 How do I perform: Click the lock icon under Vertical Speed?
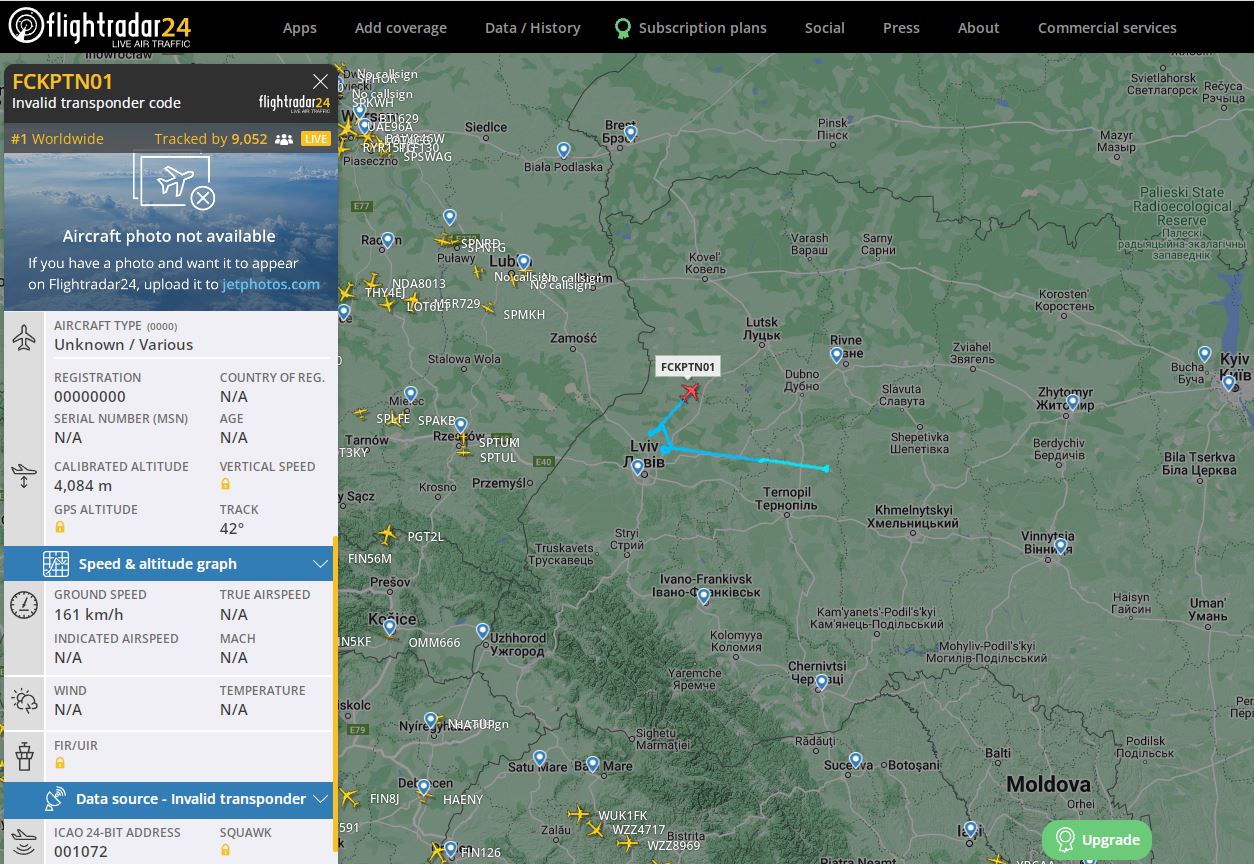225,484
